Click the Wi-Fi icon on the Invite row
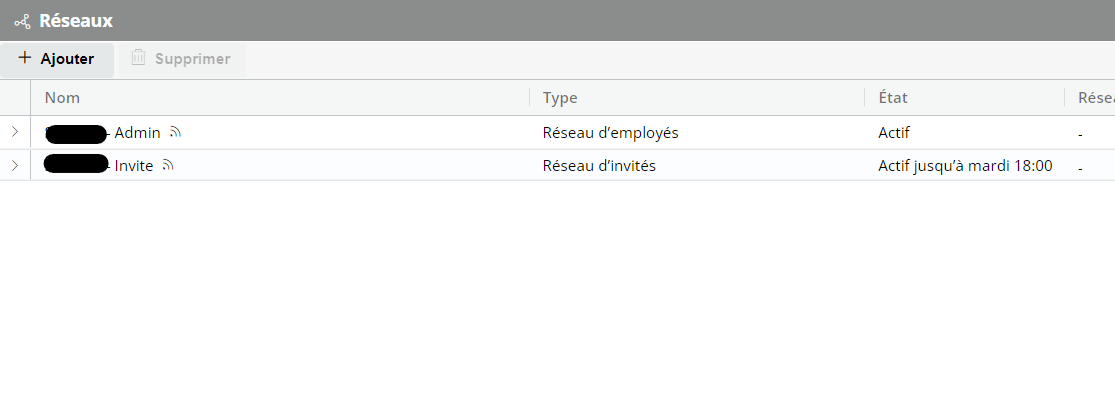 click(168, 165)
